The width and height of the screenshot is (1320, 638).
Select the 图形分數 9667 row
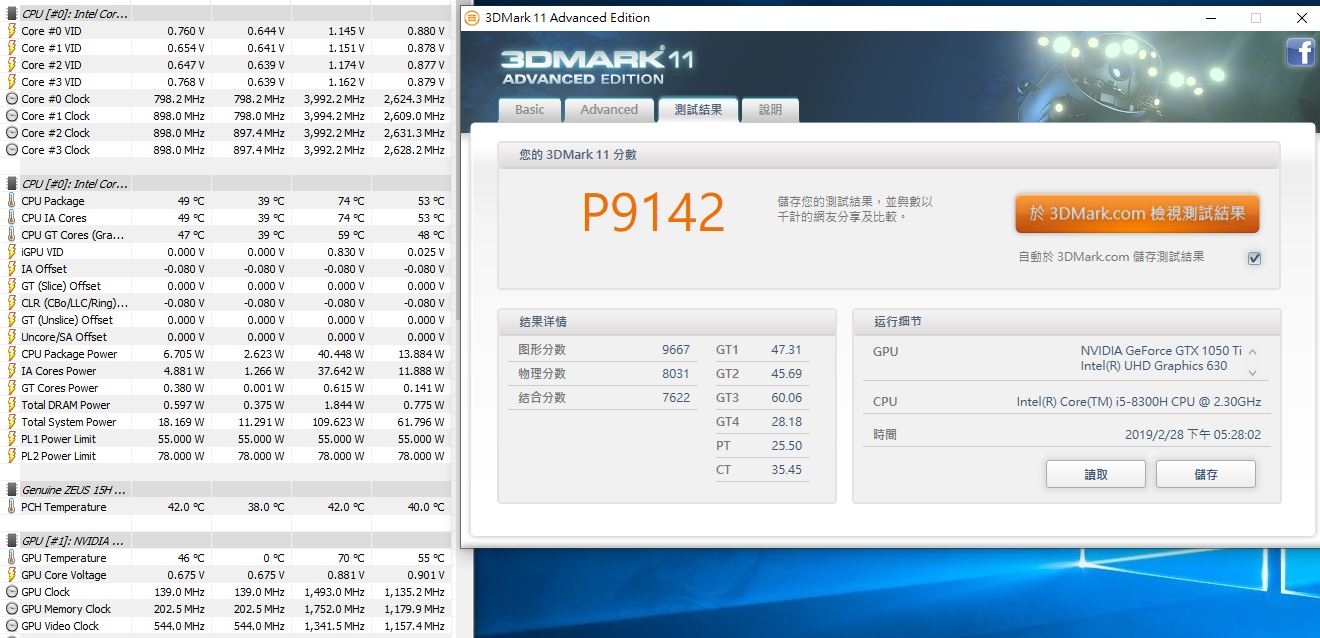[604, 350]
